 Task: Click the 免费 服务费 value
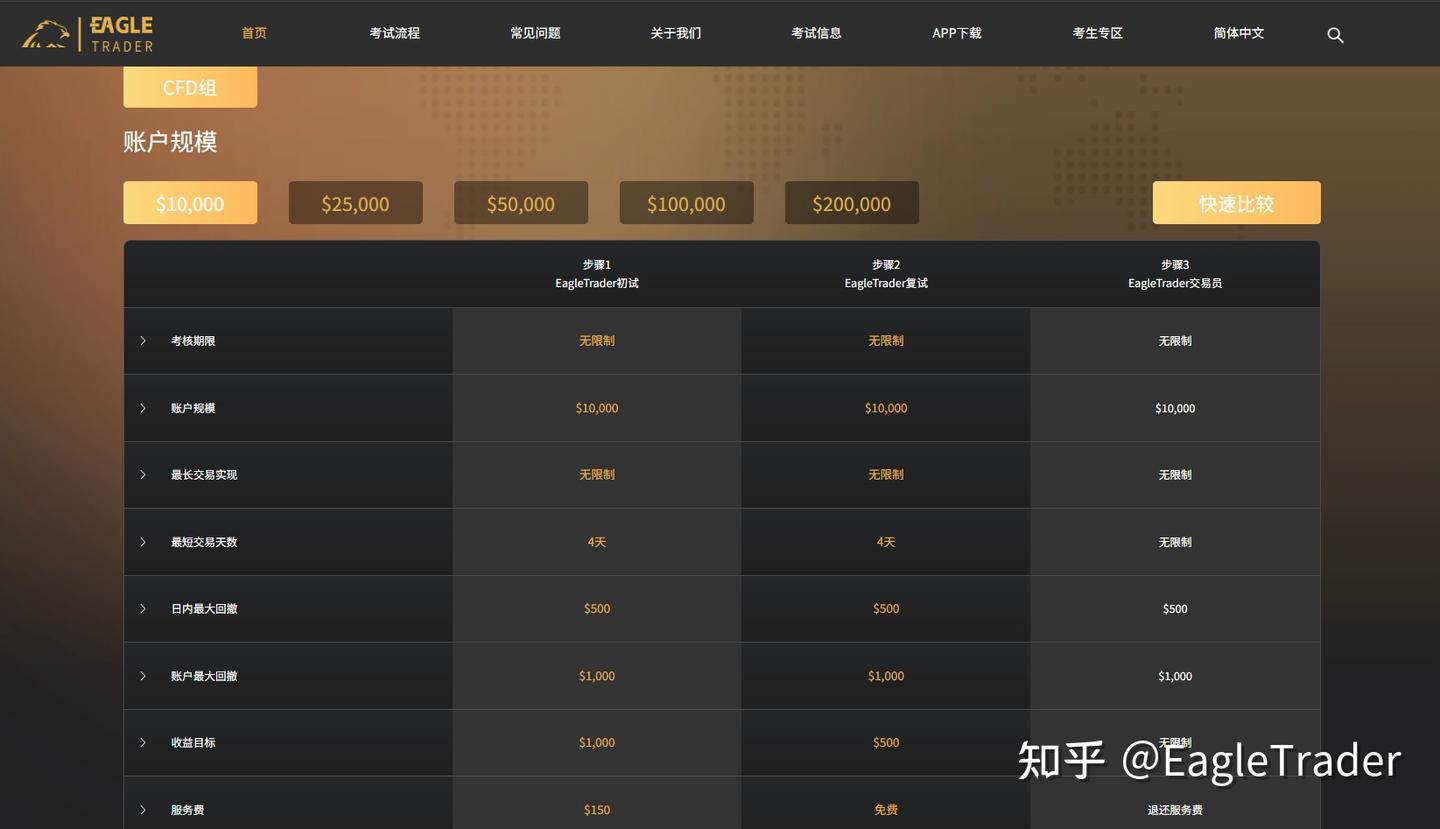886,810
